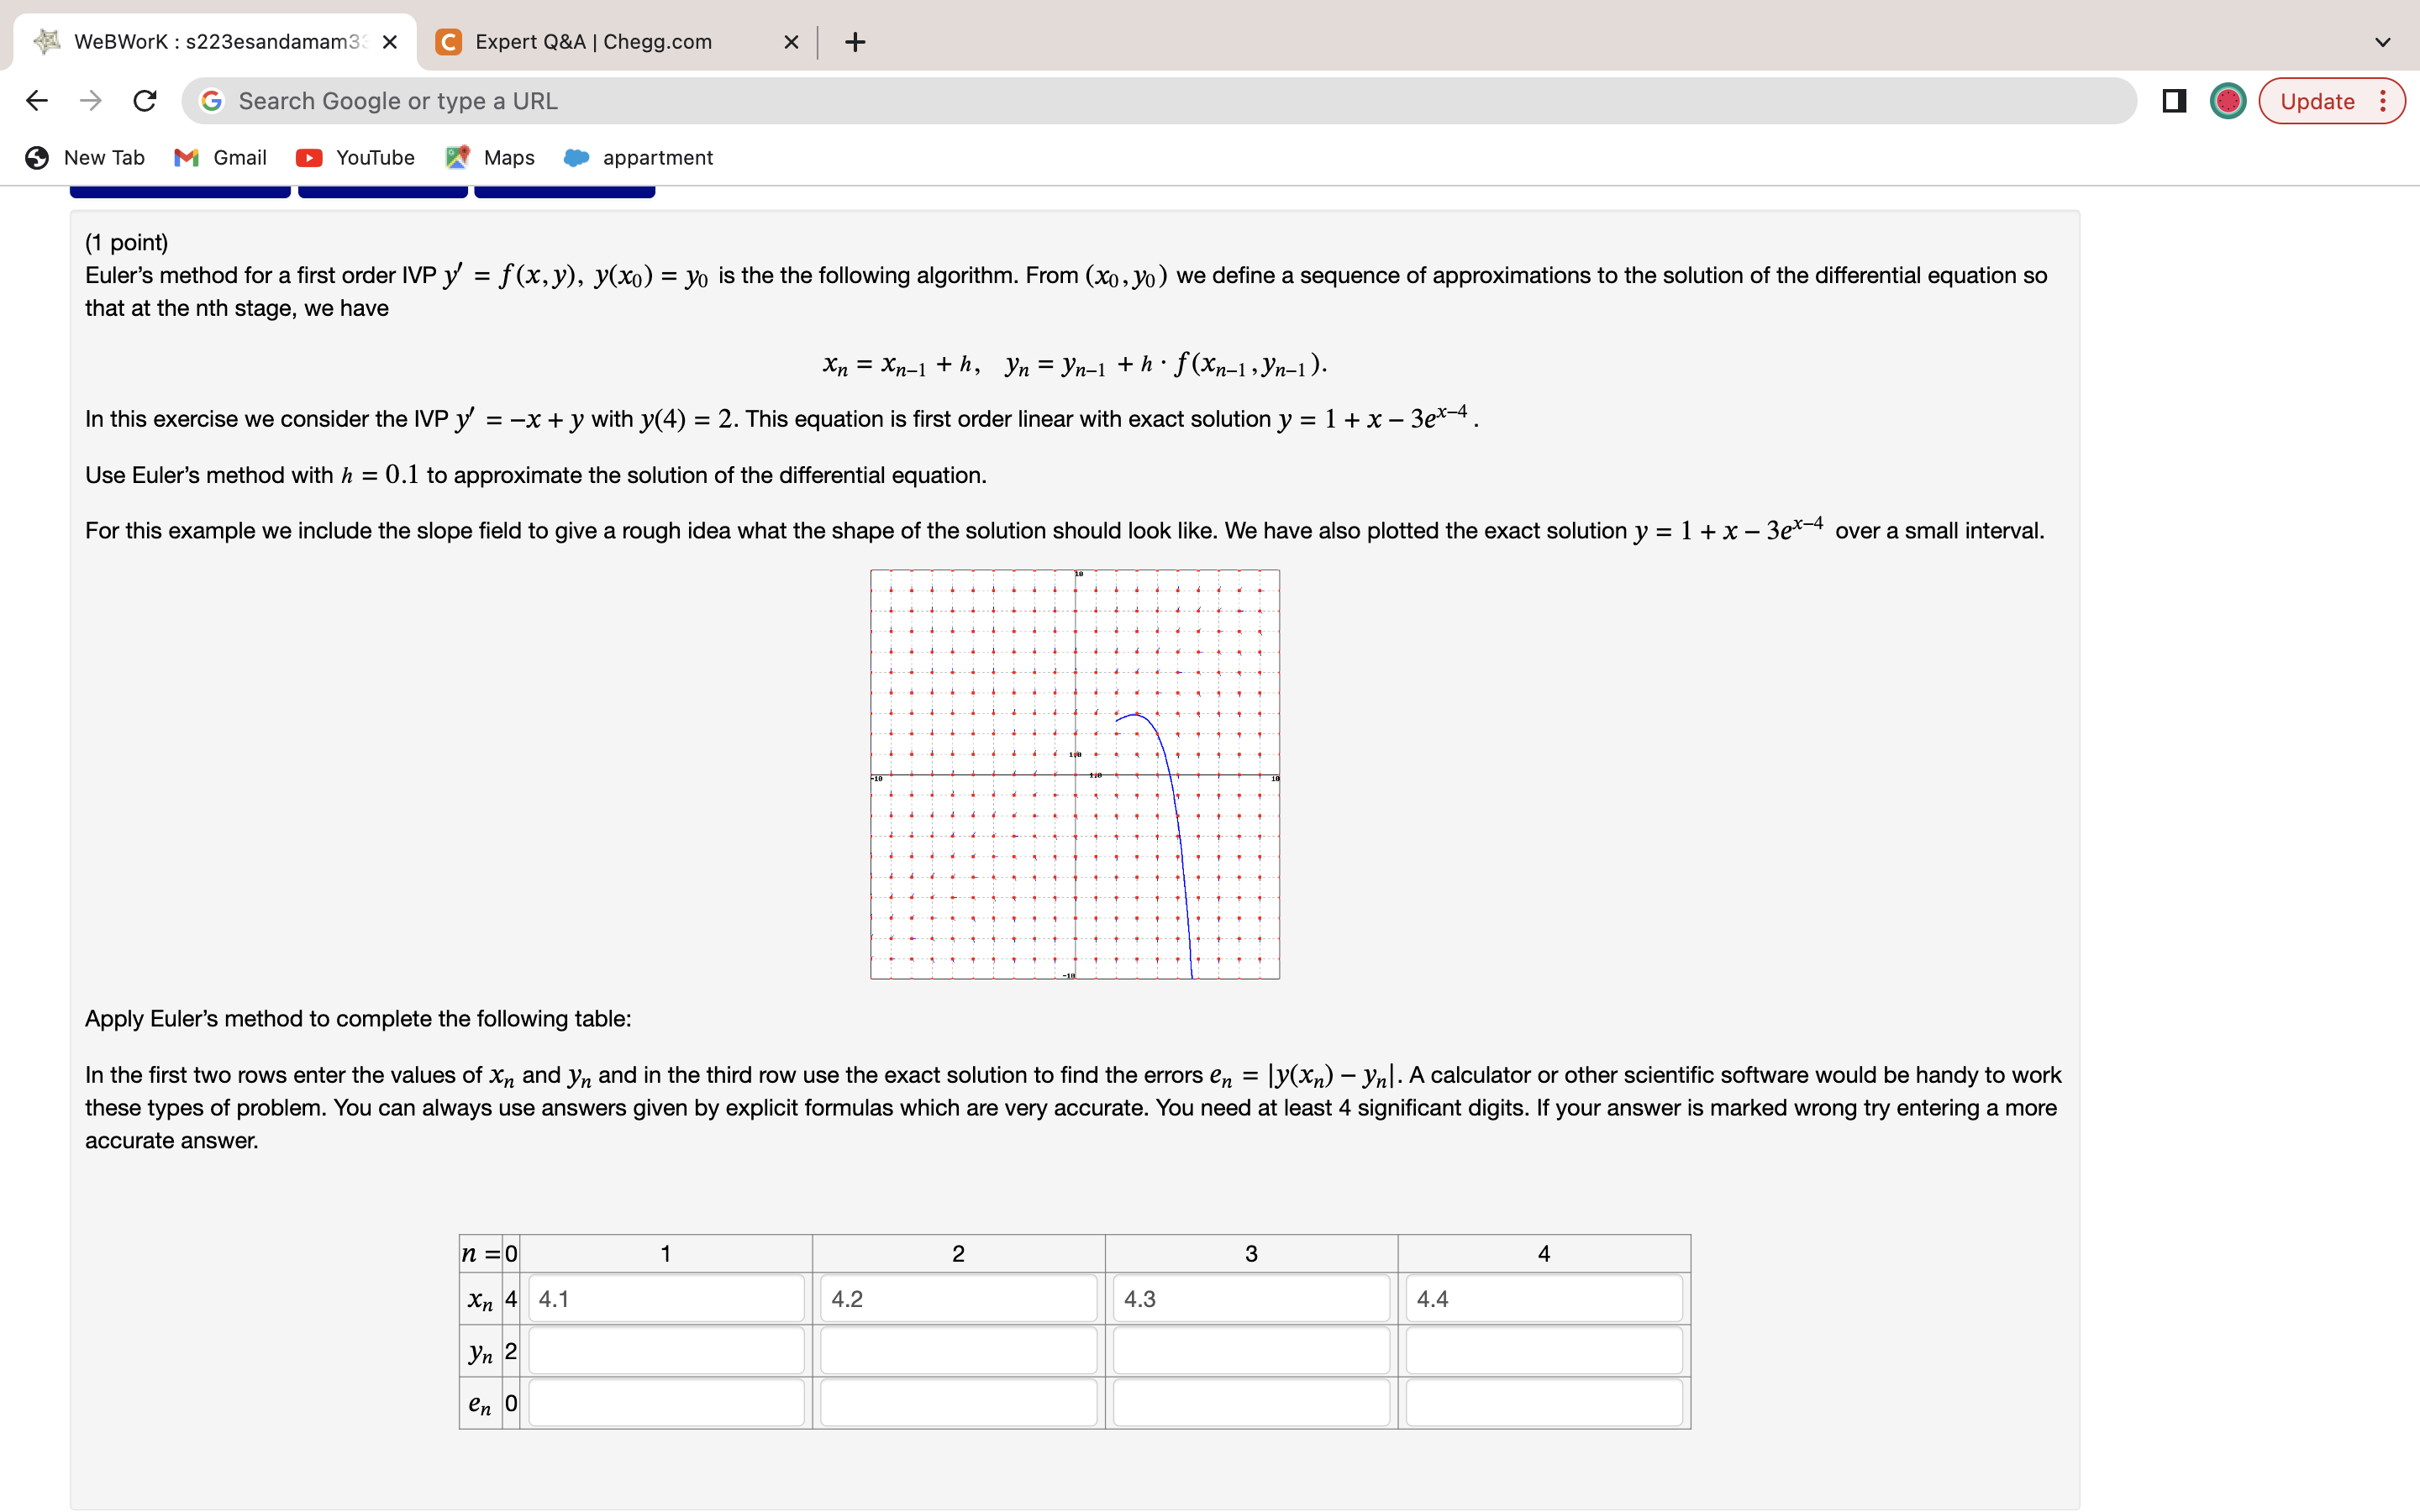Viewport: 2420px width, 1512px height.
Task: Click the Update button
Action: point(2318,100)
